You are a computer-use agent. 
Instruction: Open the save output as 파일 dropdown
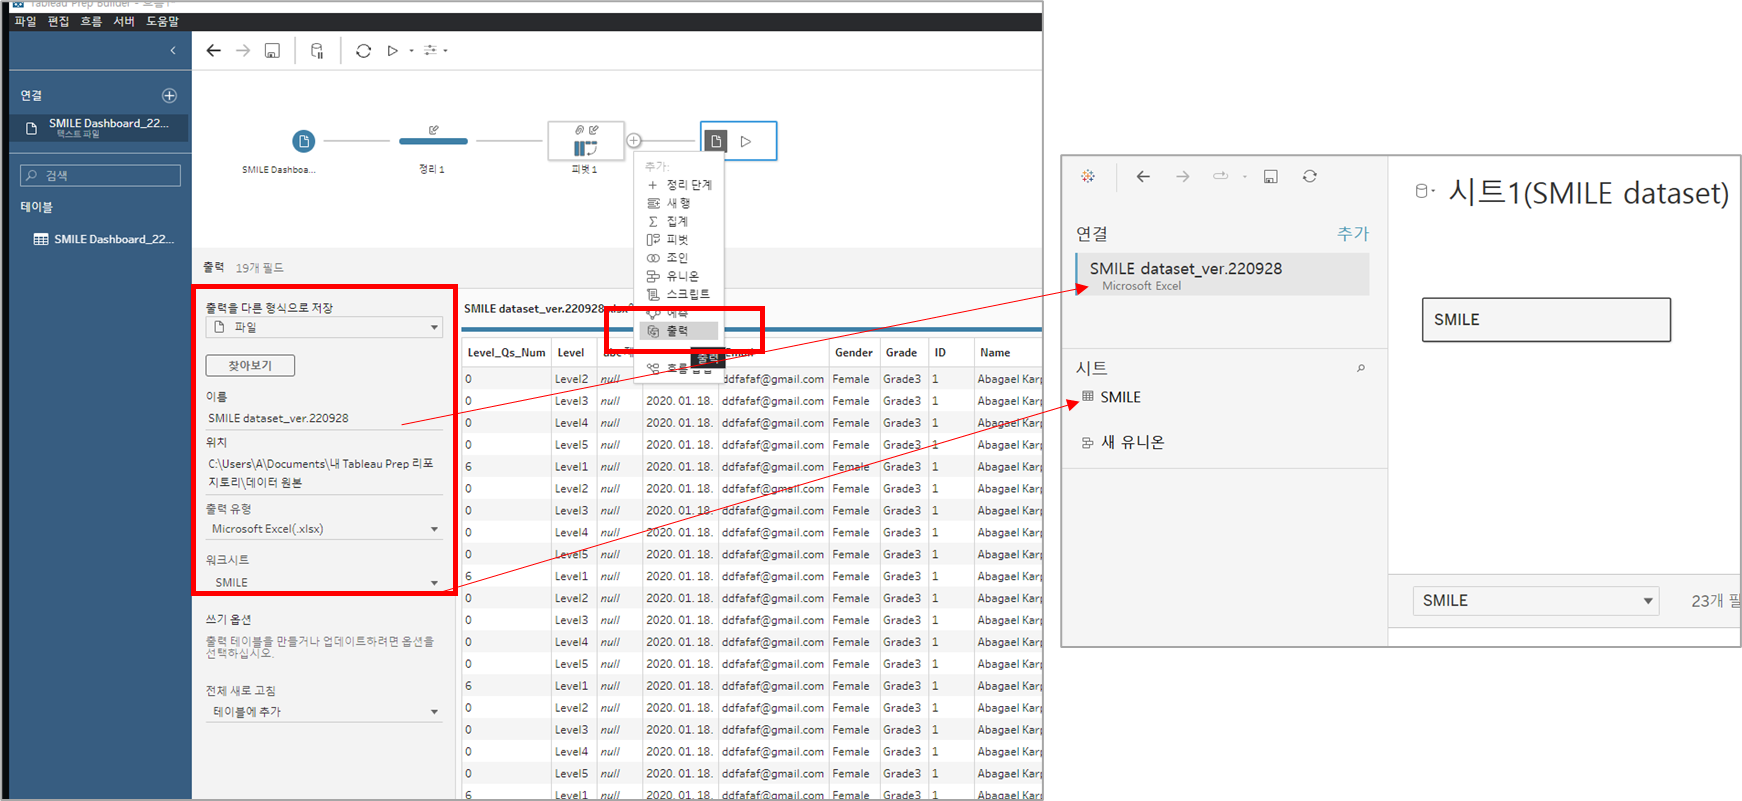pos(324,328)
